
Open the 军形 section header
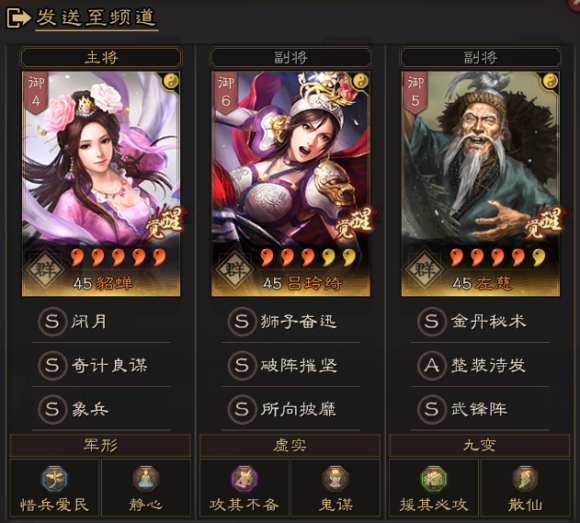[x=100, y=445]
